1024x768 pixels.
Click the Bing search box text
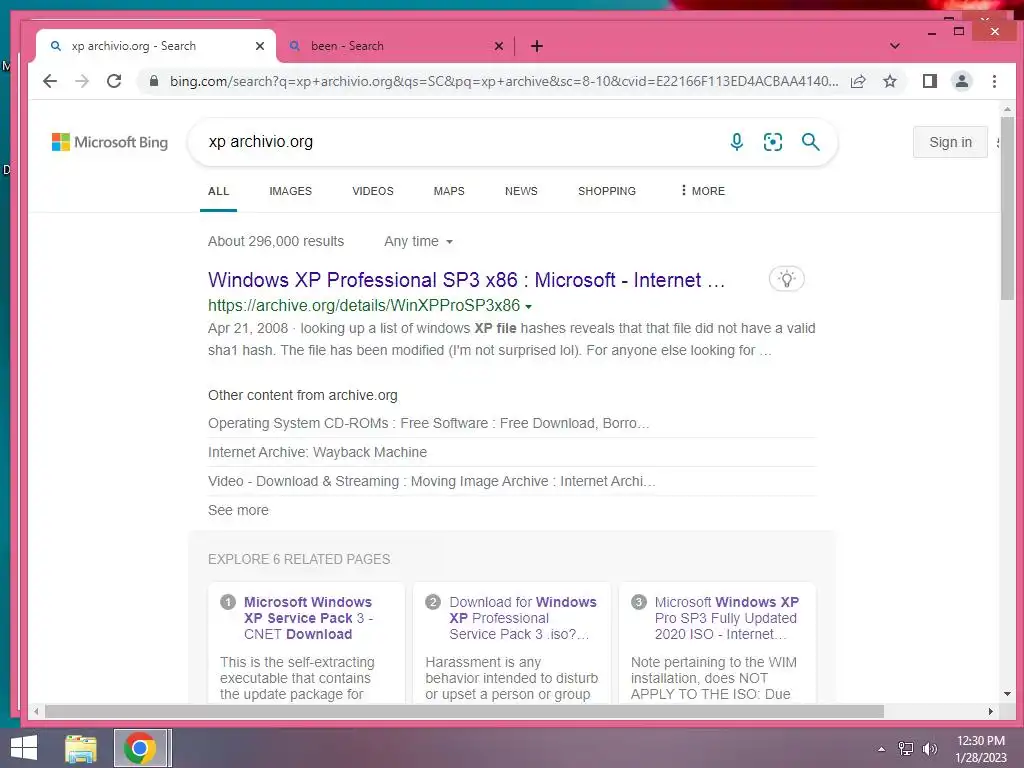pyautogui.click(x=261, y=142)
